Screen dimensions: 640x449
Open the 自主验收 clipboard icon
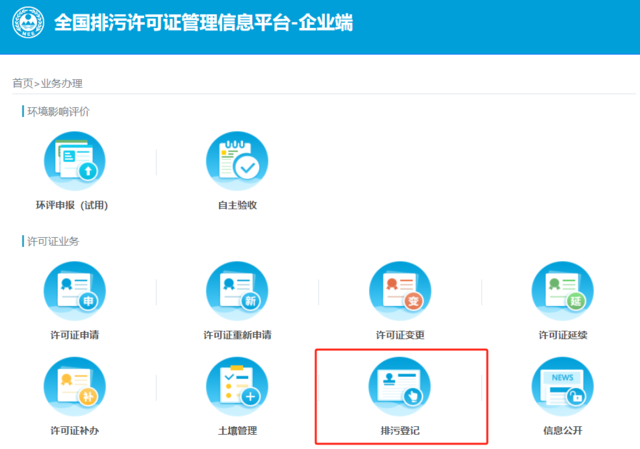tap(237, 162)
